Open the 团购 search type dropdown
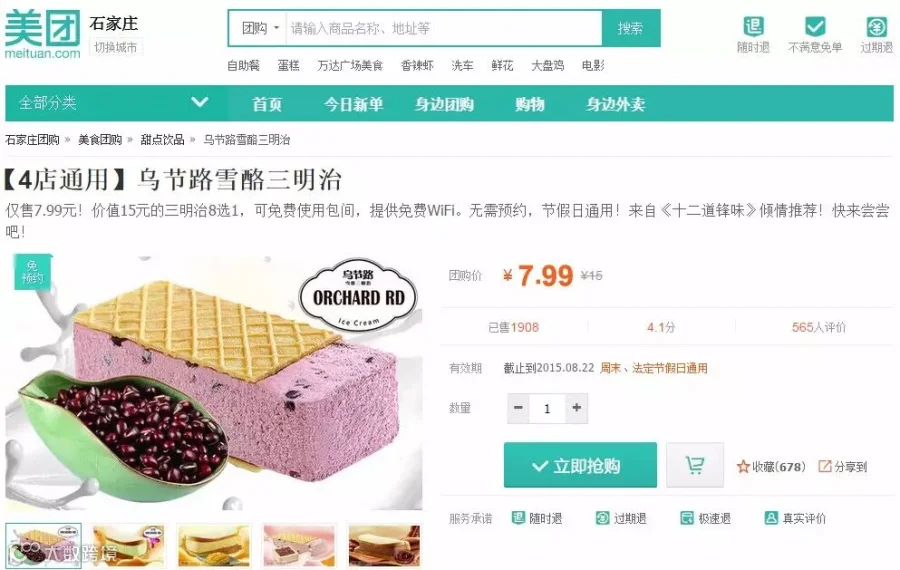The height and width of the screenshot is (570, 900). tap(260, 28)
